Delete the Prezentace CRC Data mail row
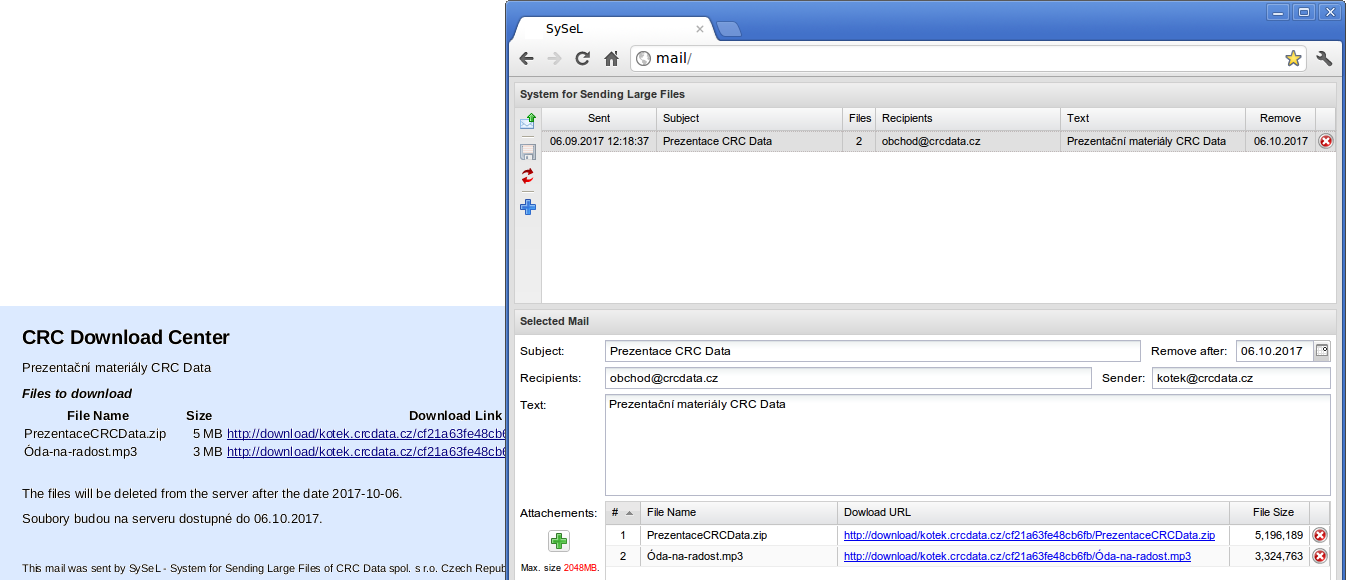This screenshot has width=1346, height=580. (x=1326, y=141)
